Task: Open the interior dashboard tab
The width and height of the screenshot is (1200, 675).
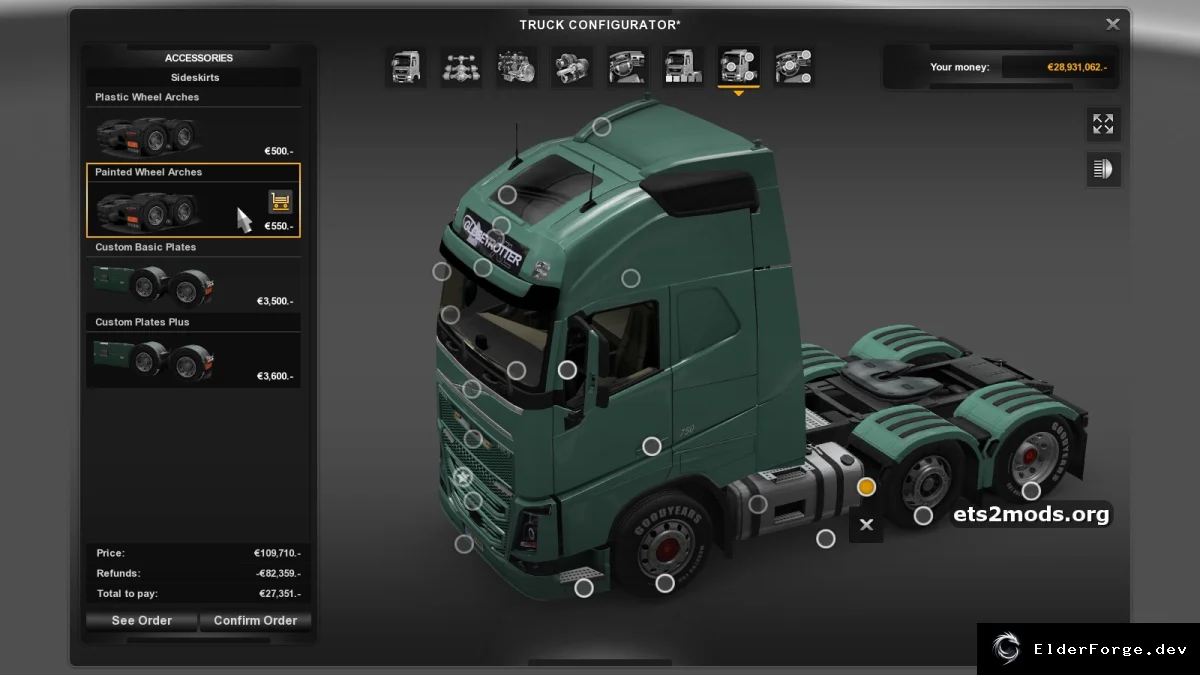Action: (x=627, y=67)
